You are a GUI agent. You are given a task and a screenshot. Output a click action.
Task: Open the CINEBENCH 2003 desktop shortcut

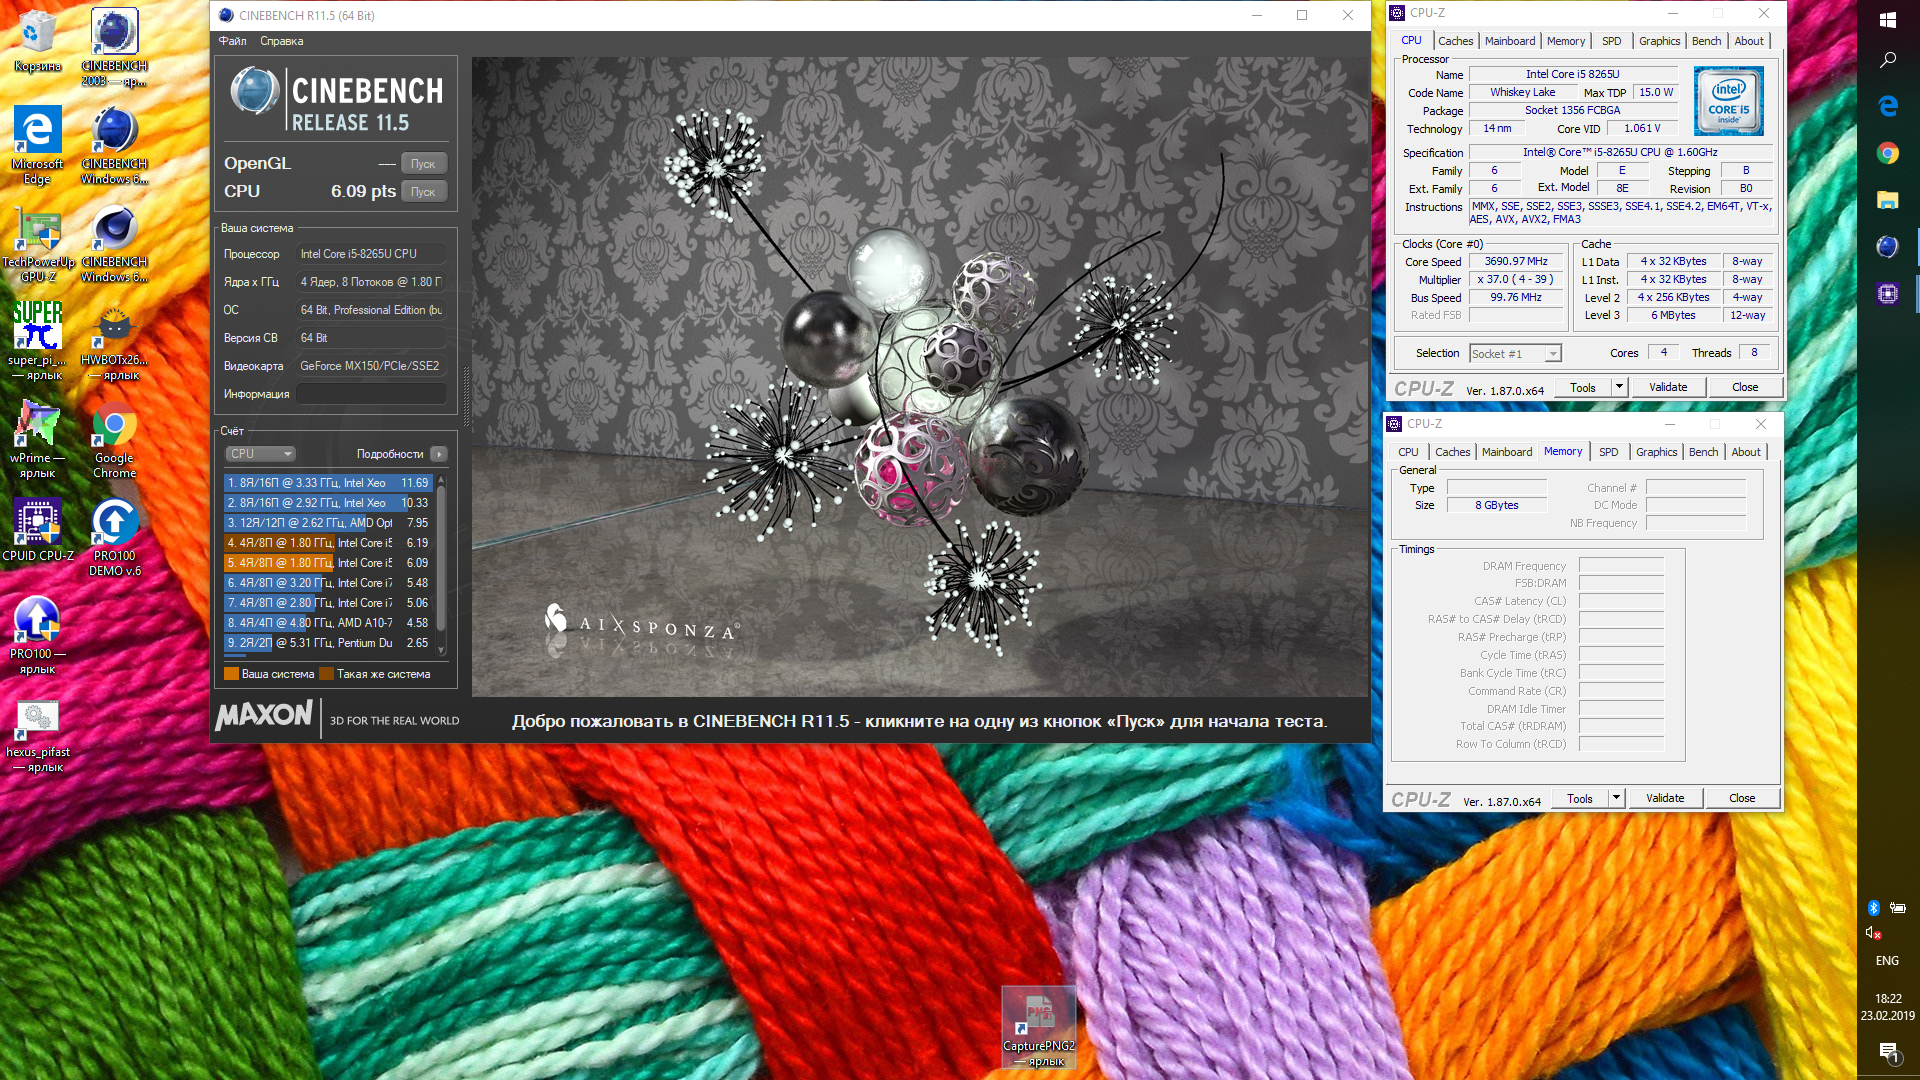pyautogui.click(x=114, y=47)
